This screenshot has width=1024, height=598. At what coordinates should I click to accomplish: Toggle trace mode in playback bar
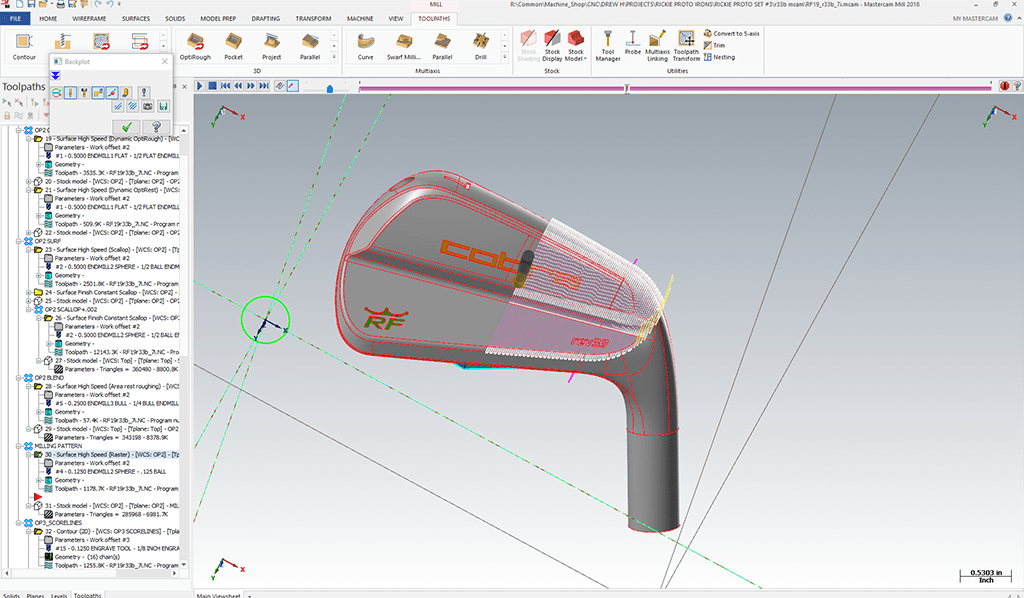(280, 86)
